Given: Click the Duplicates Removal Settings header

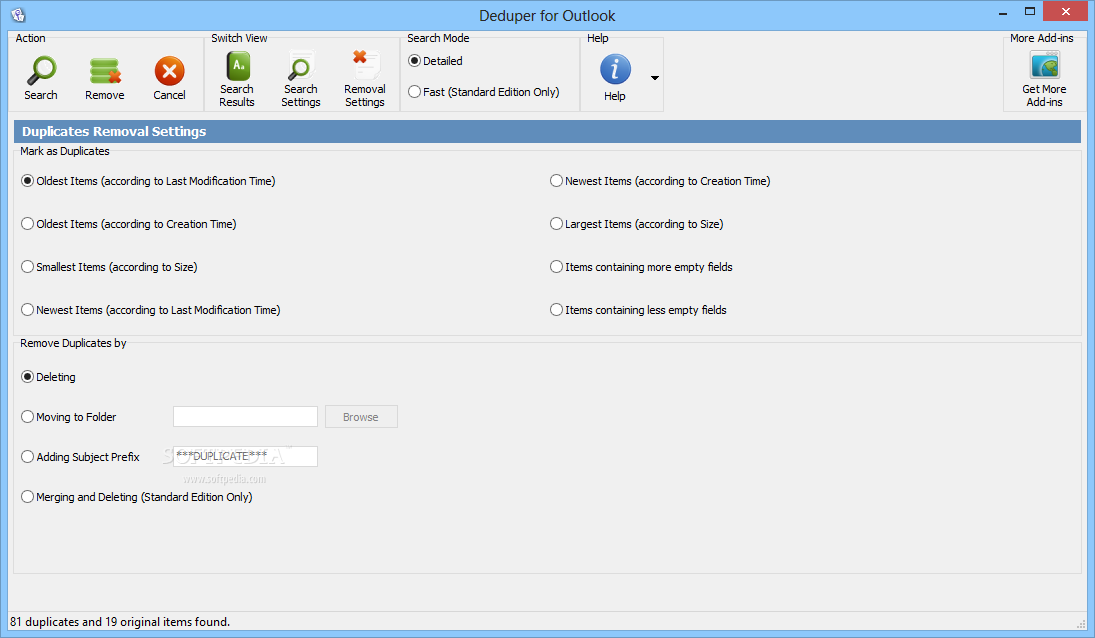Looking at the screenshot, I should [548, 131].
